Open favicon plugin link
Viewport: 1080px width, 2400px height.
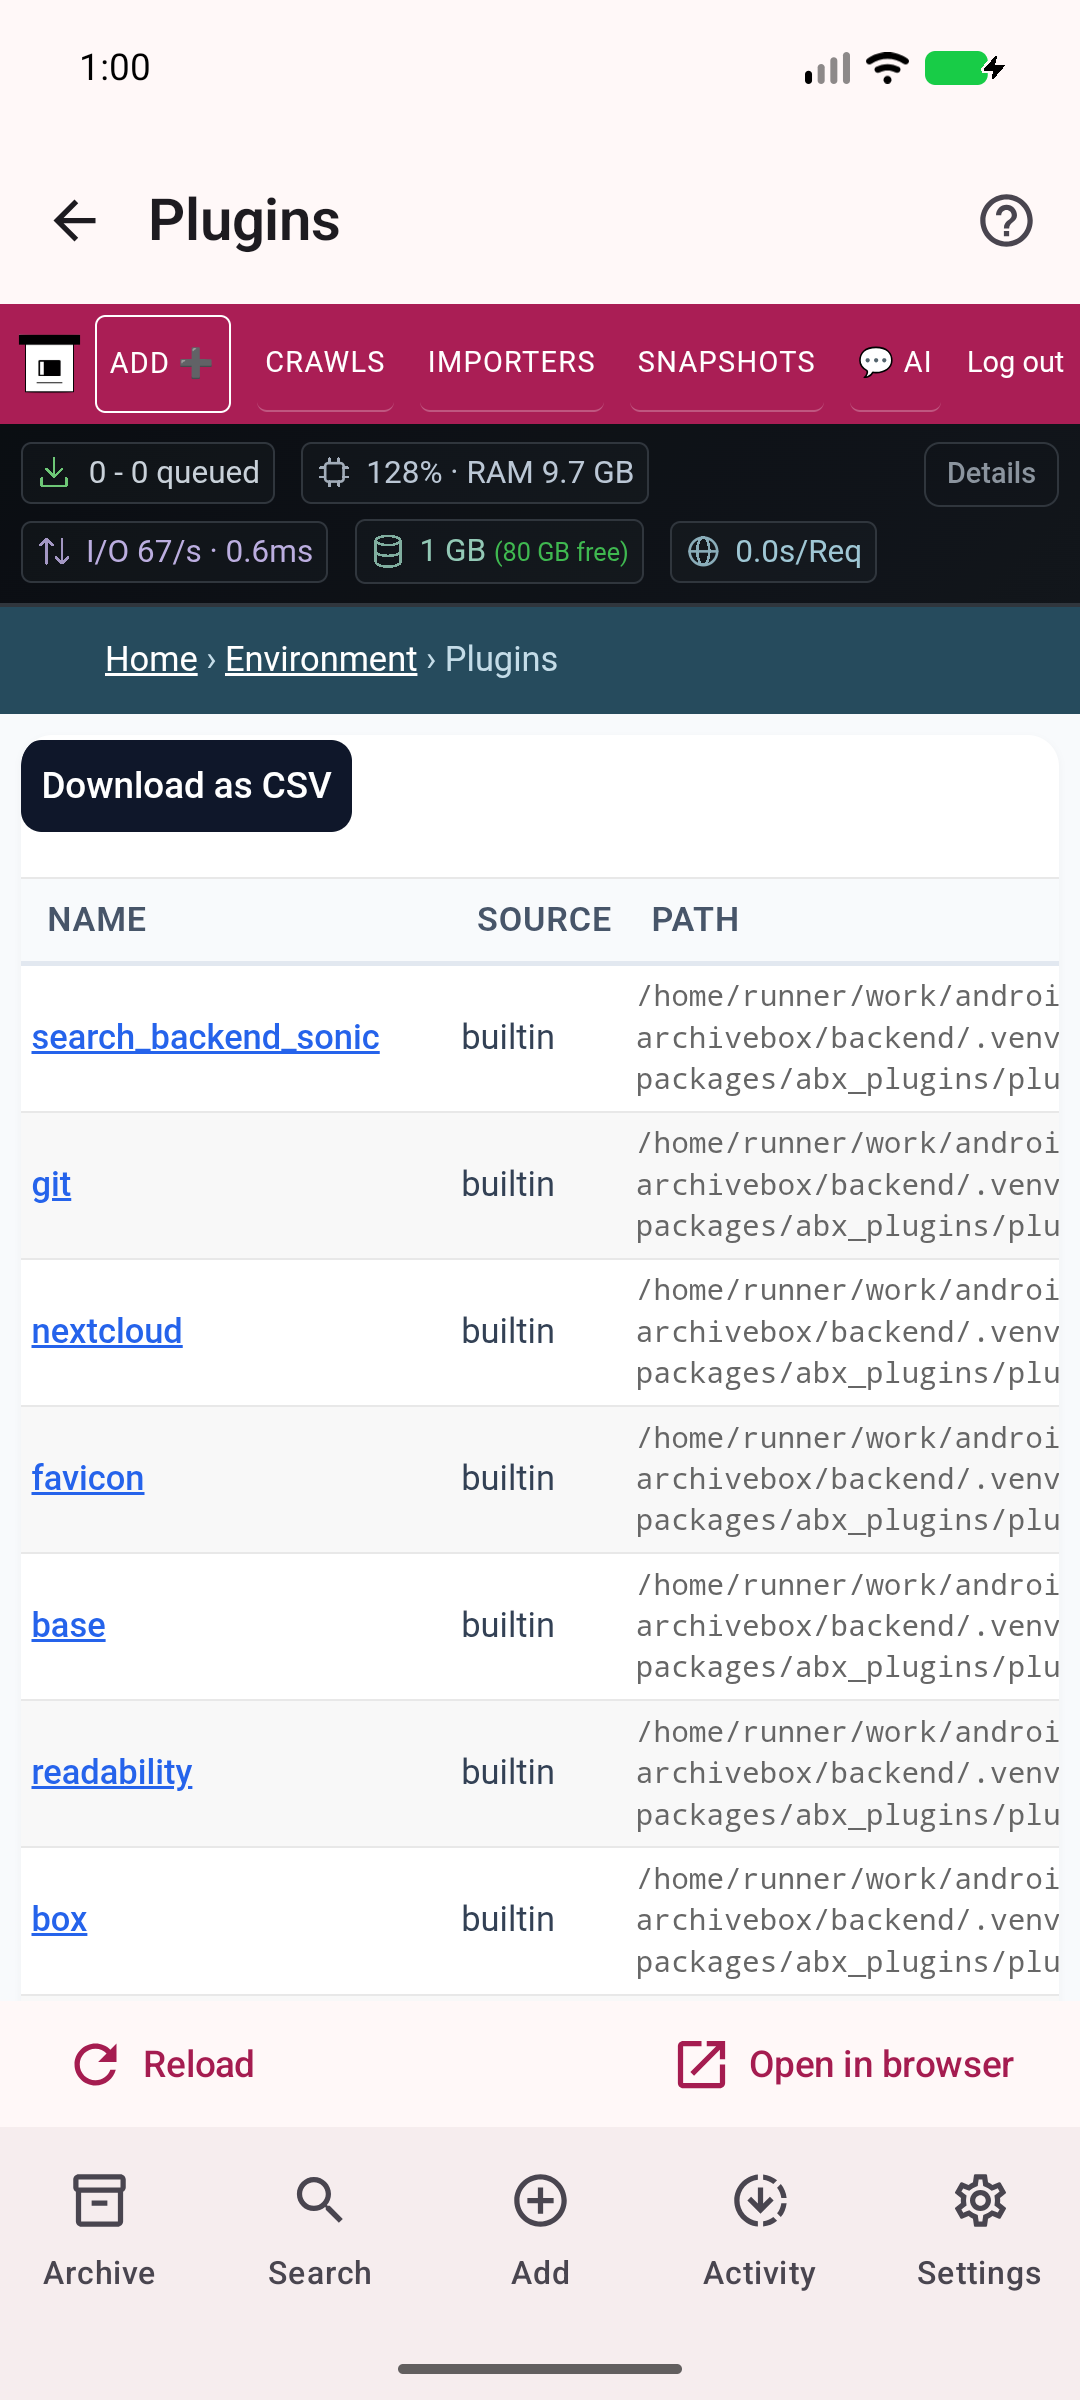88,1479
